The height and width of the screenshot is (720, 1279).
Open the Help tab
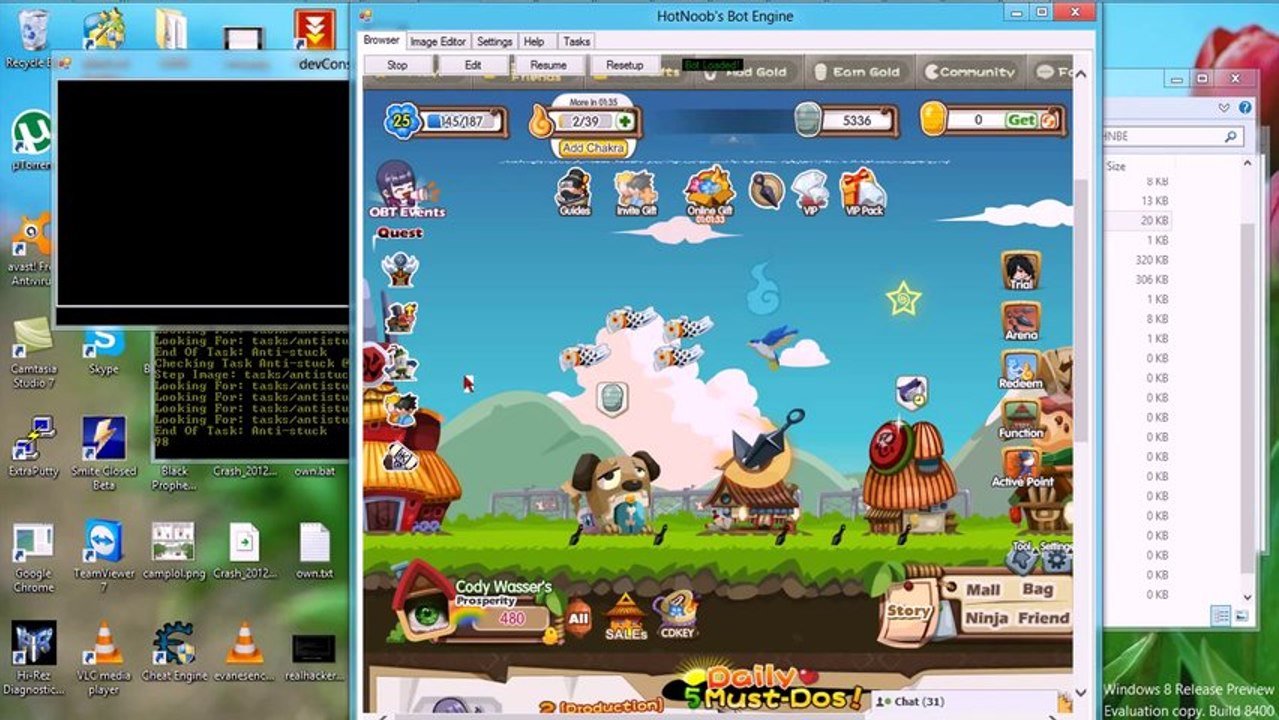point(534,42)
